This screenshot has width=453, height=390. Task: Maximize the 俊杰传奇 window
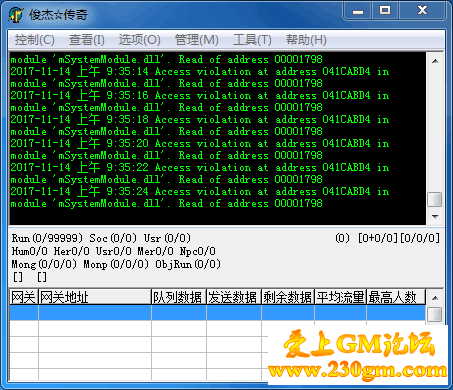click(385, 11)
